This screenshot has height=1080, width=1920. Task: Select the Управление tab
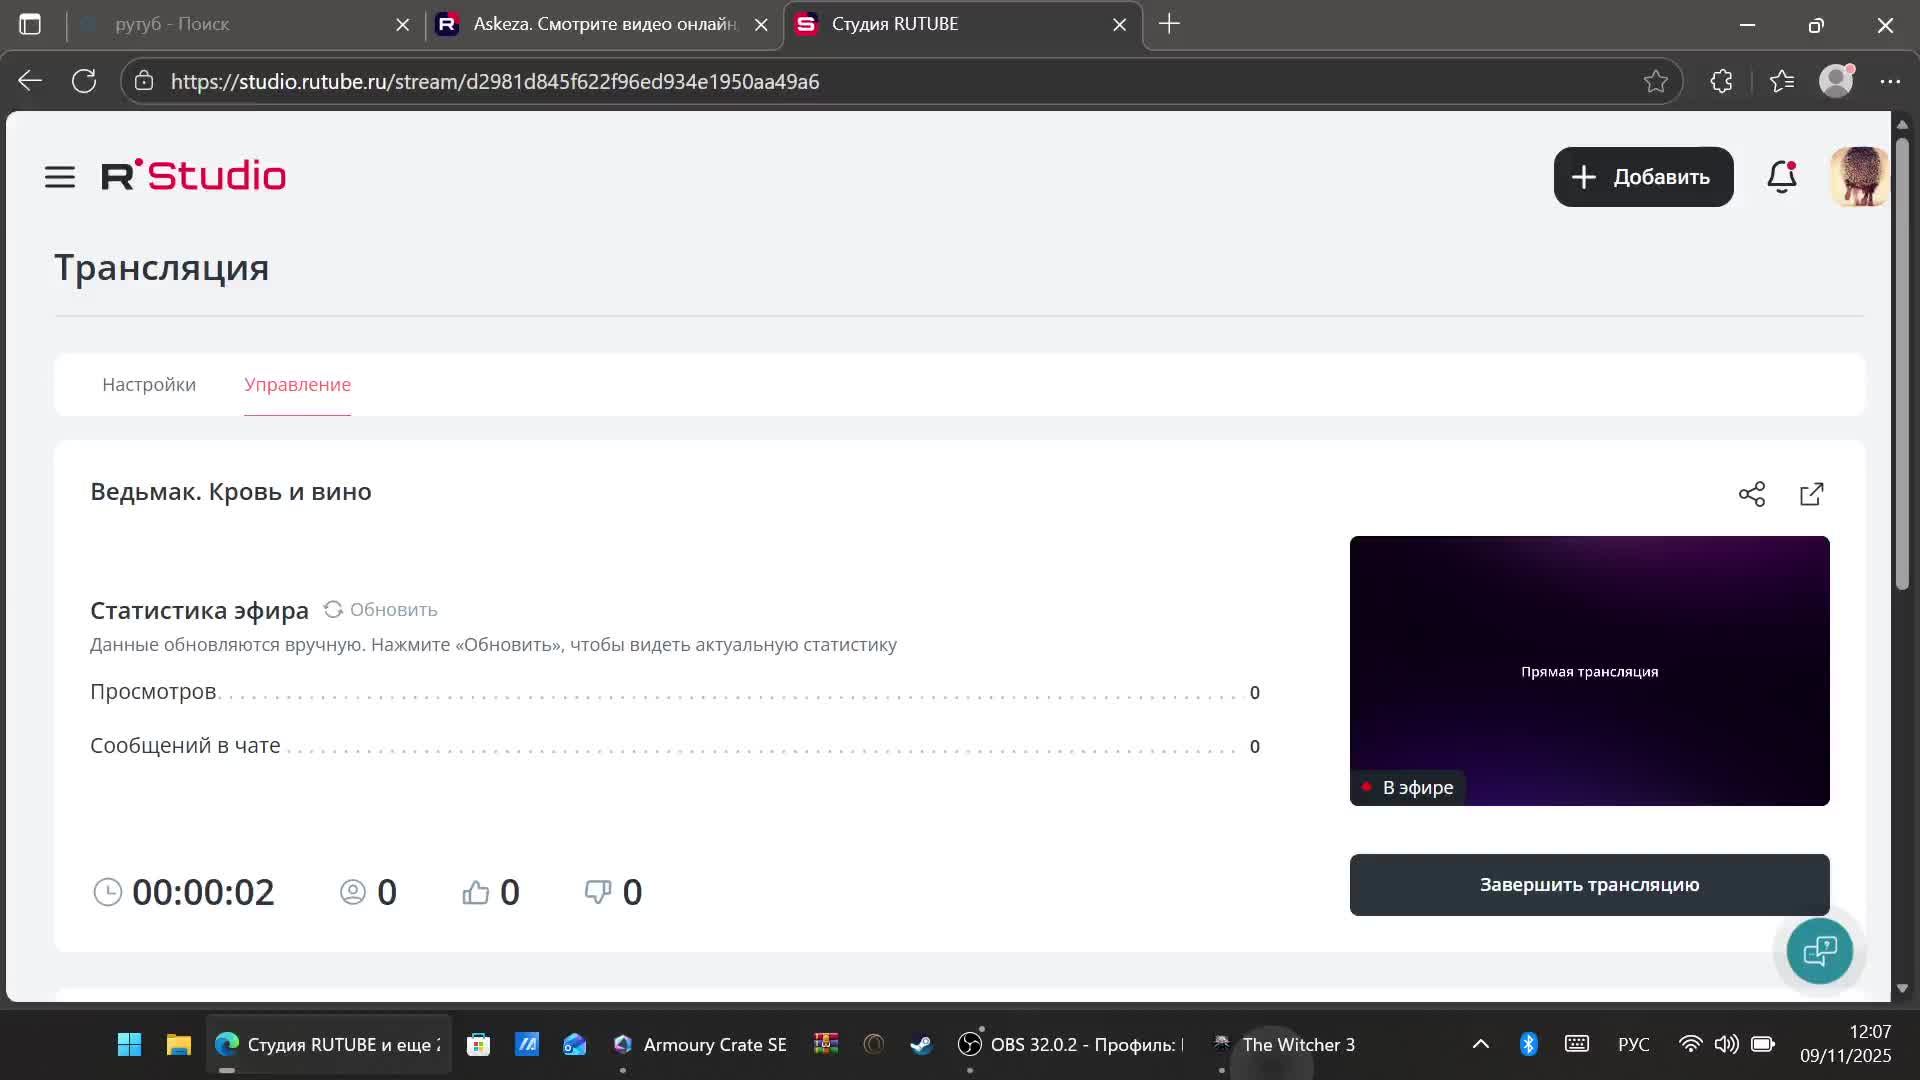click(297, 385)
